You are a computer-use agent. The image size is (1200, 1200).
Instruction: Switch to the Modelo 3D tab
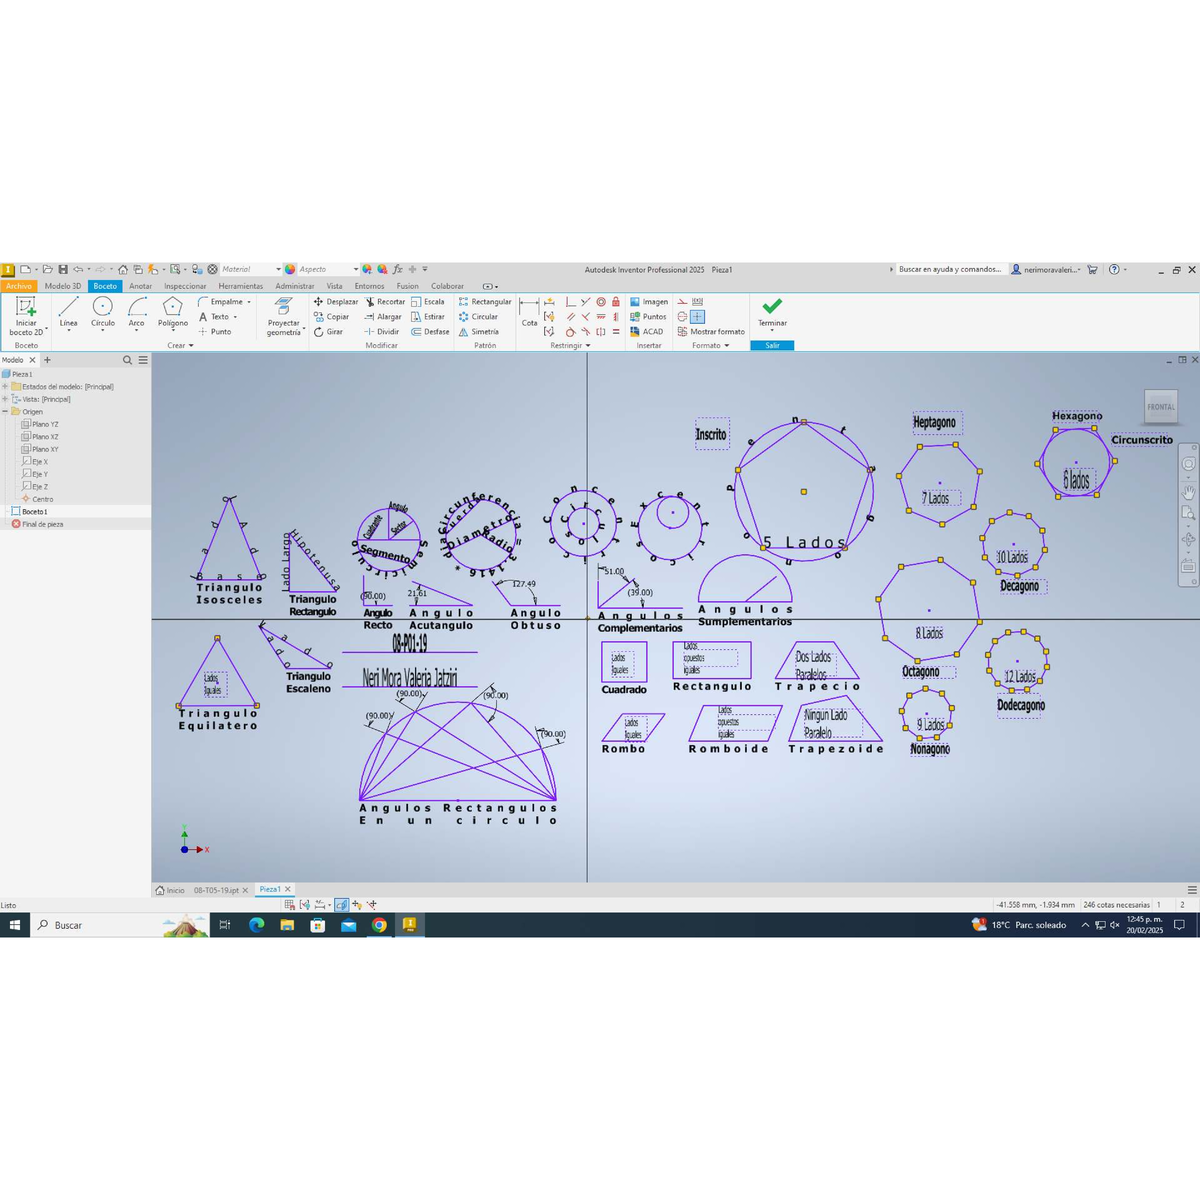click(63, 286)
